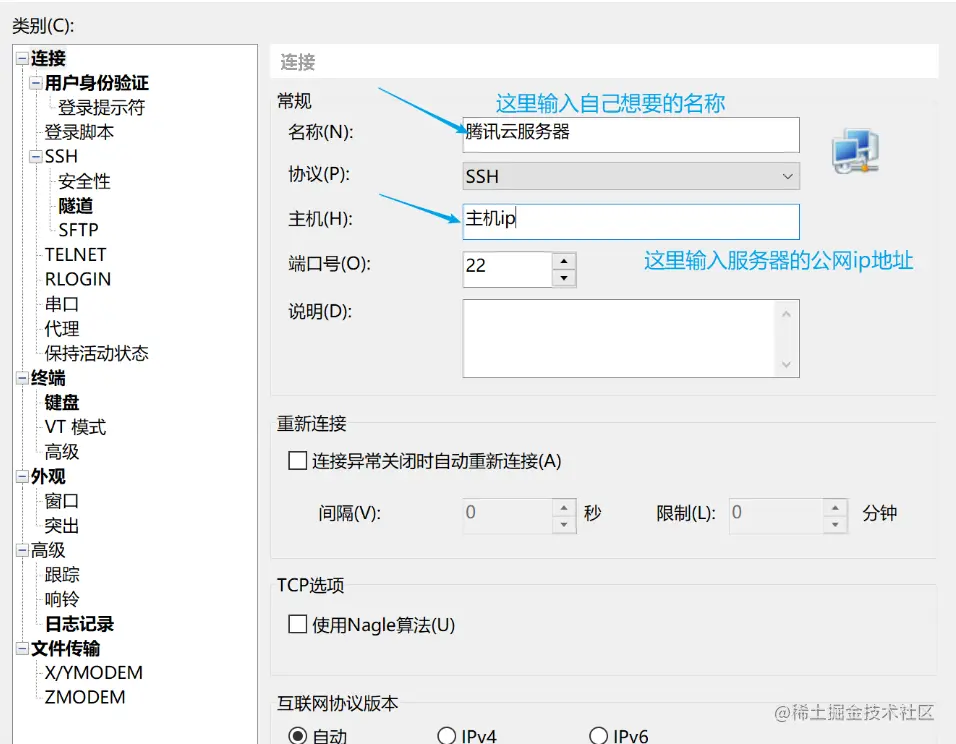Screen dimensions: 956x744
Task: Select 文件传输 tree item
Action: pyautogui.click(x=65, y=648)
